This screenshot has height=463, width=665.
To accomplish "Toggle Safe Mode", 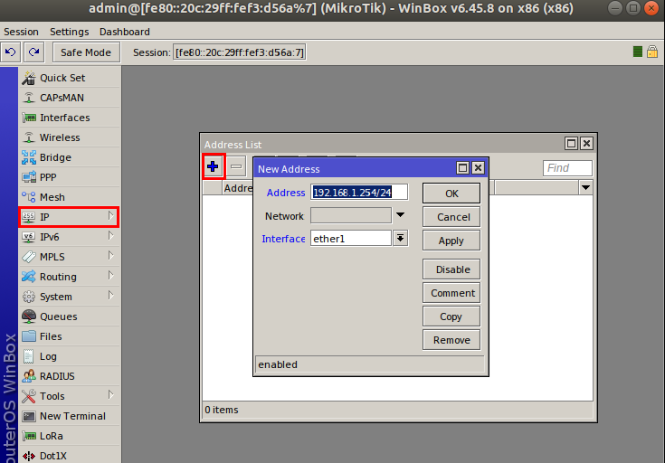I will pyautogui.click(x=86, y=53).
